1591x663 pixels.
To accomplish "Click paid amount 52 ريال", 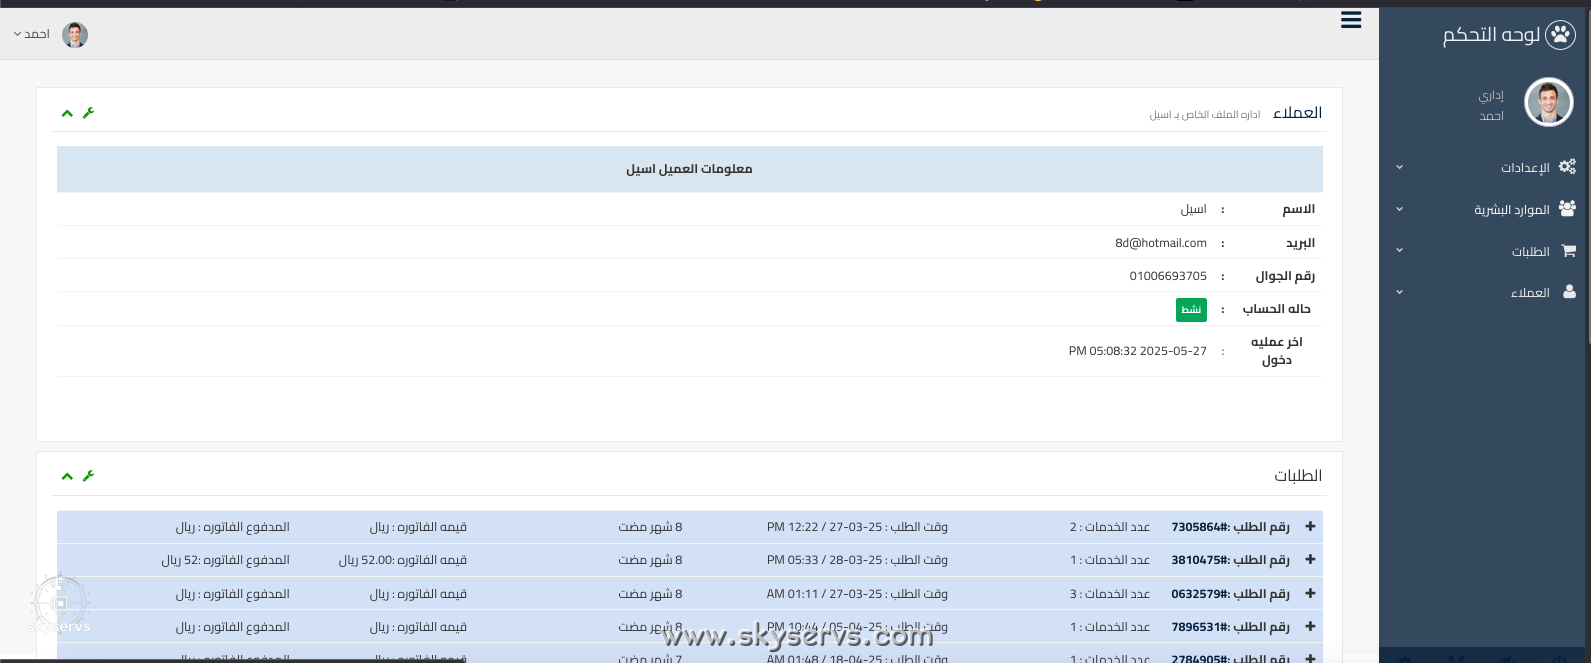I will (225, 560).
